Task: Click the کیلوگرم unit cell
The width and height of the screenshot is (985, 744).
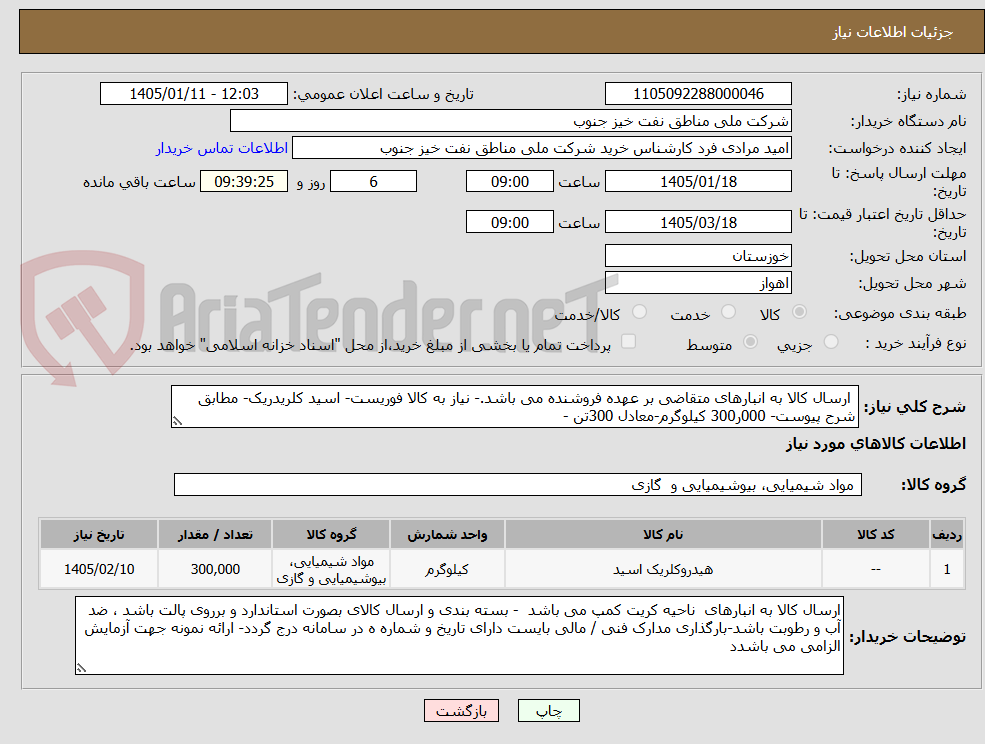Action: click(x=447, y=569)
